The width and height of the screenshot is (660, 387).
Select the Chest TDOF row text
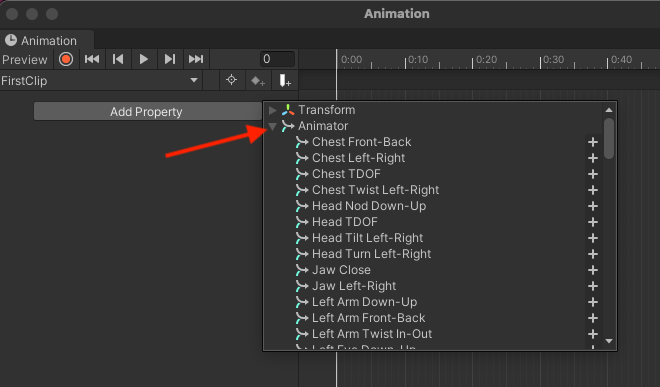[x=346, y=174]
